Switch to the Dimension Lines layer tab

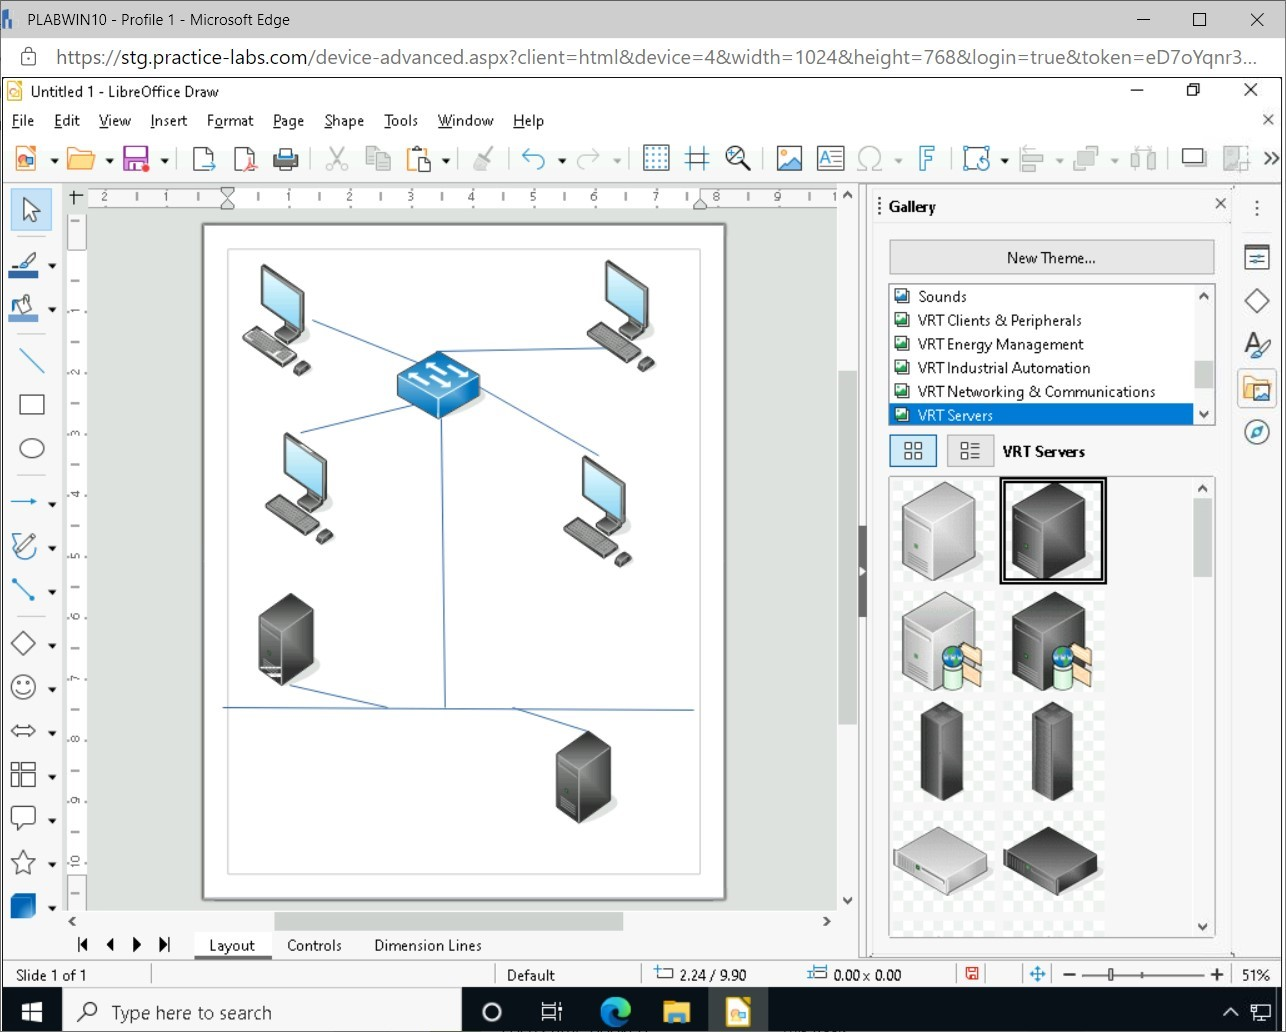point(427,945)
